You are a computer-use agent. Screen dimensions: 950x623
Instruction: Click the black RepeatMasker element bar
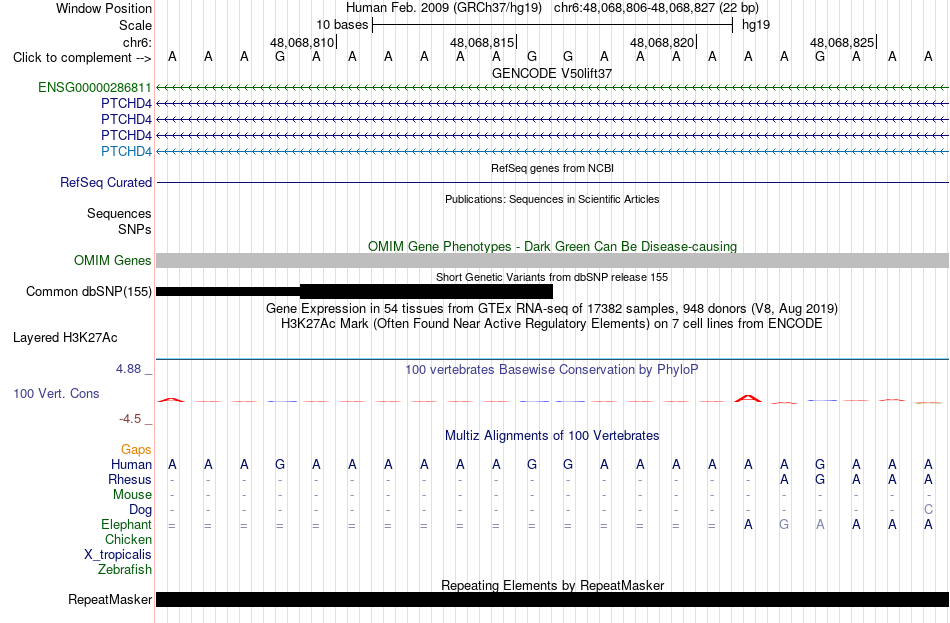tap(552, 599)
